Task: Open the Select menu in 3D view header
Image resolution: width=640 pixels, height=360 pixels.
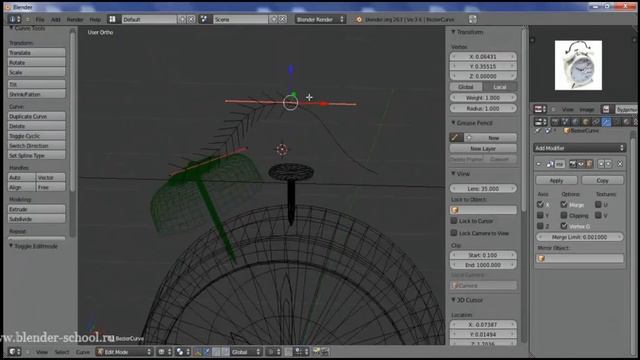Action: (62, 351)
